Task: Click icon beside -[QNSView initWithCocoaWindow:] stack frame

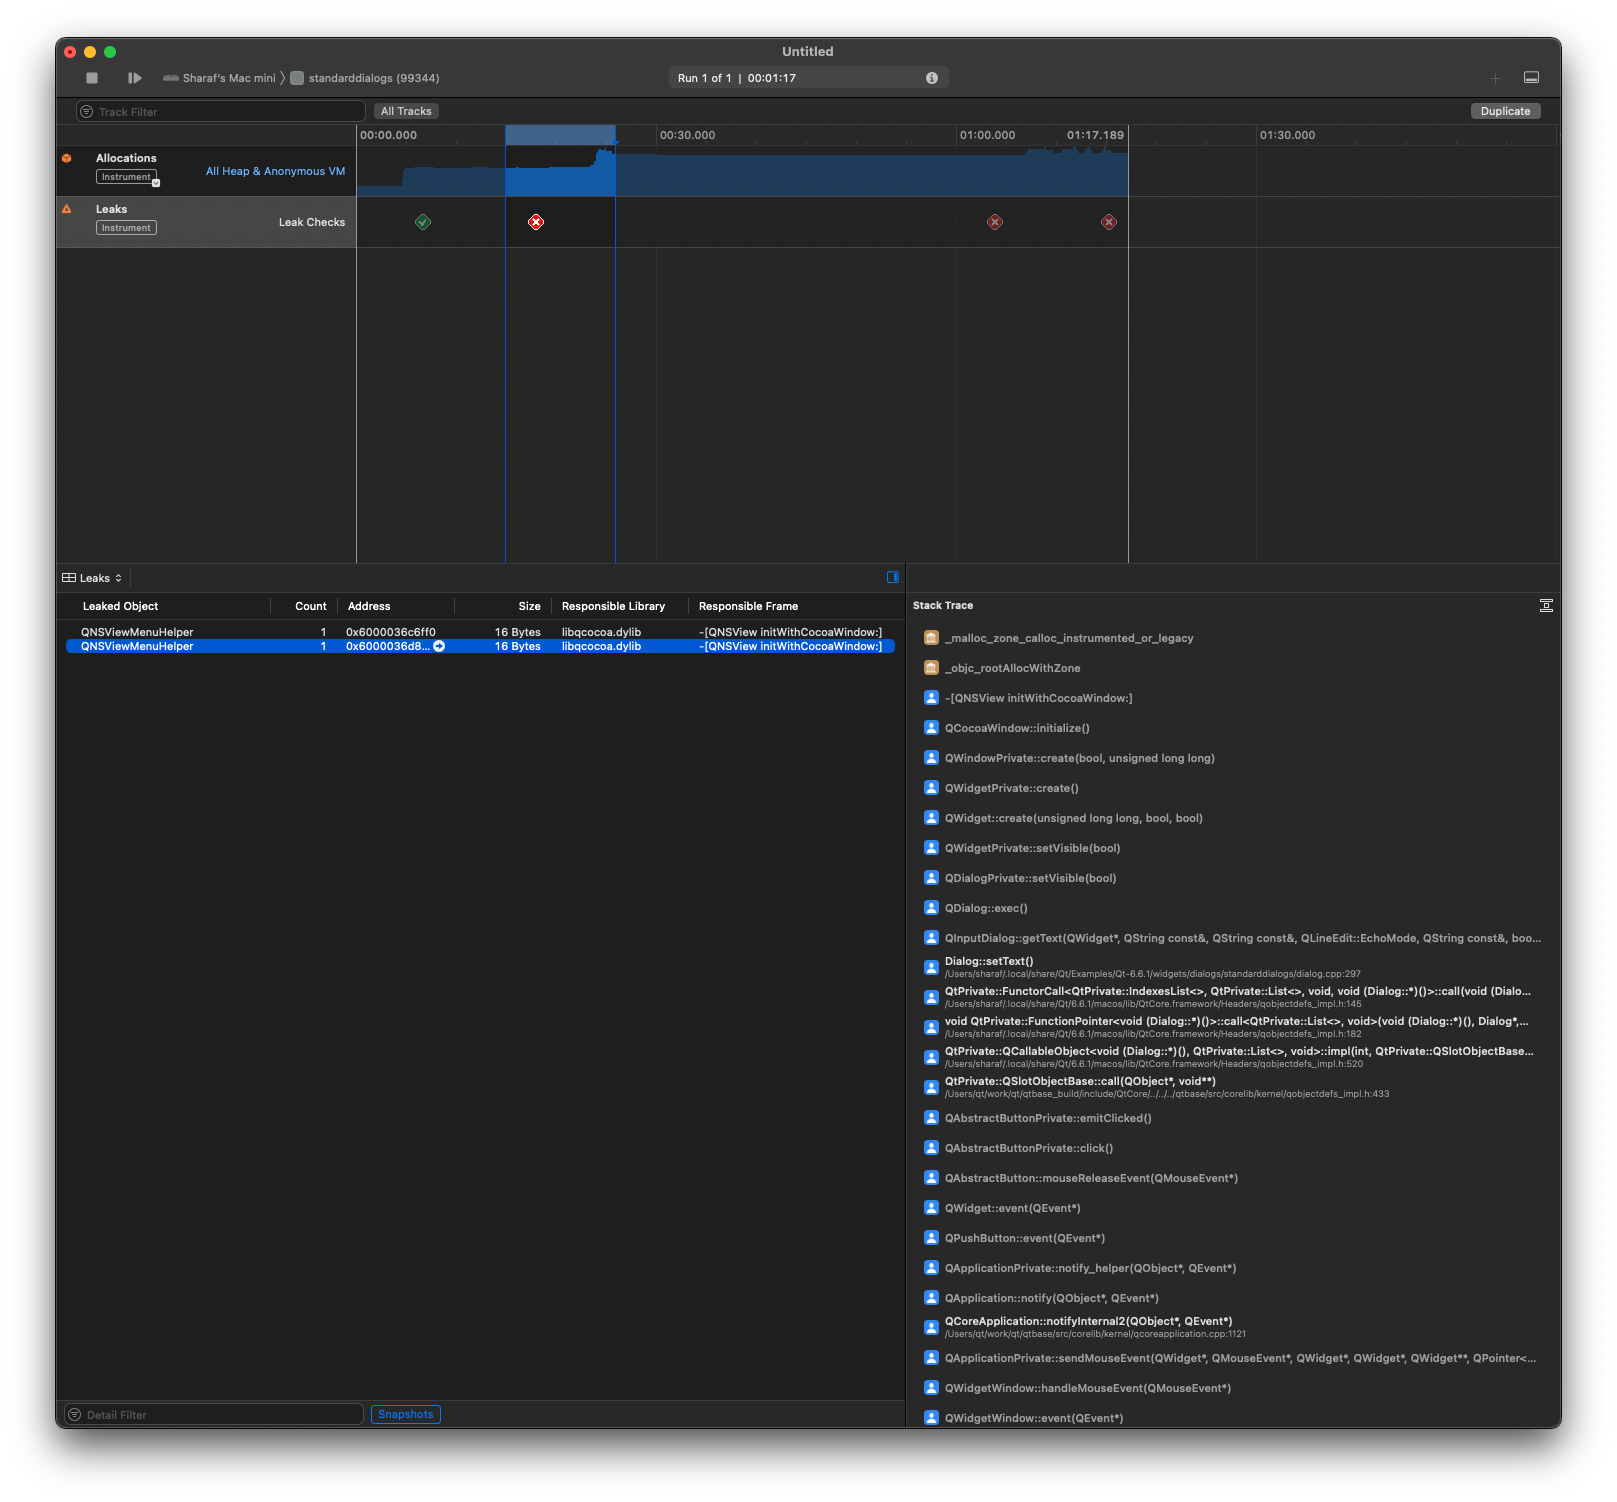Action: pos(931,698)
